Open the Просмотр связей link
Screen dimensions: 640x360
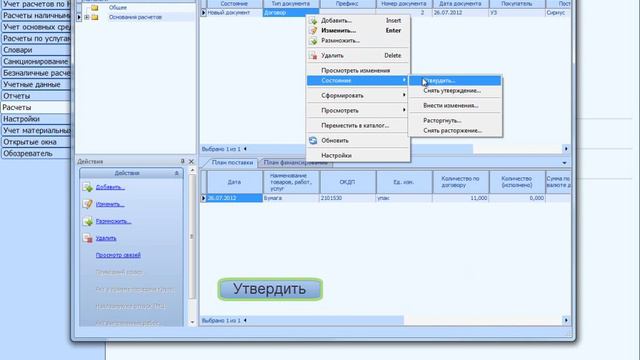tap(118, 255)
